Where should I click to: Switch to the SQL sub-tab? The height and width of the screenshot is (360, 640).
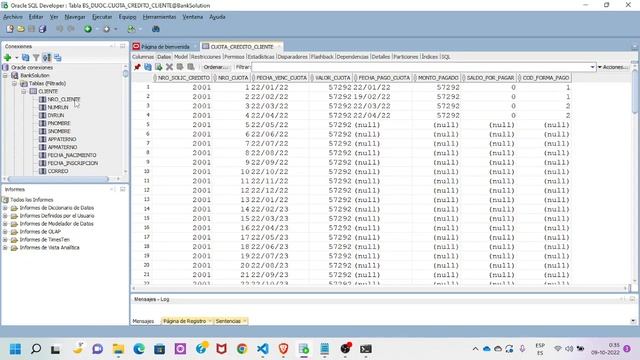click(x=446, y=57)
